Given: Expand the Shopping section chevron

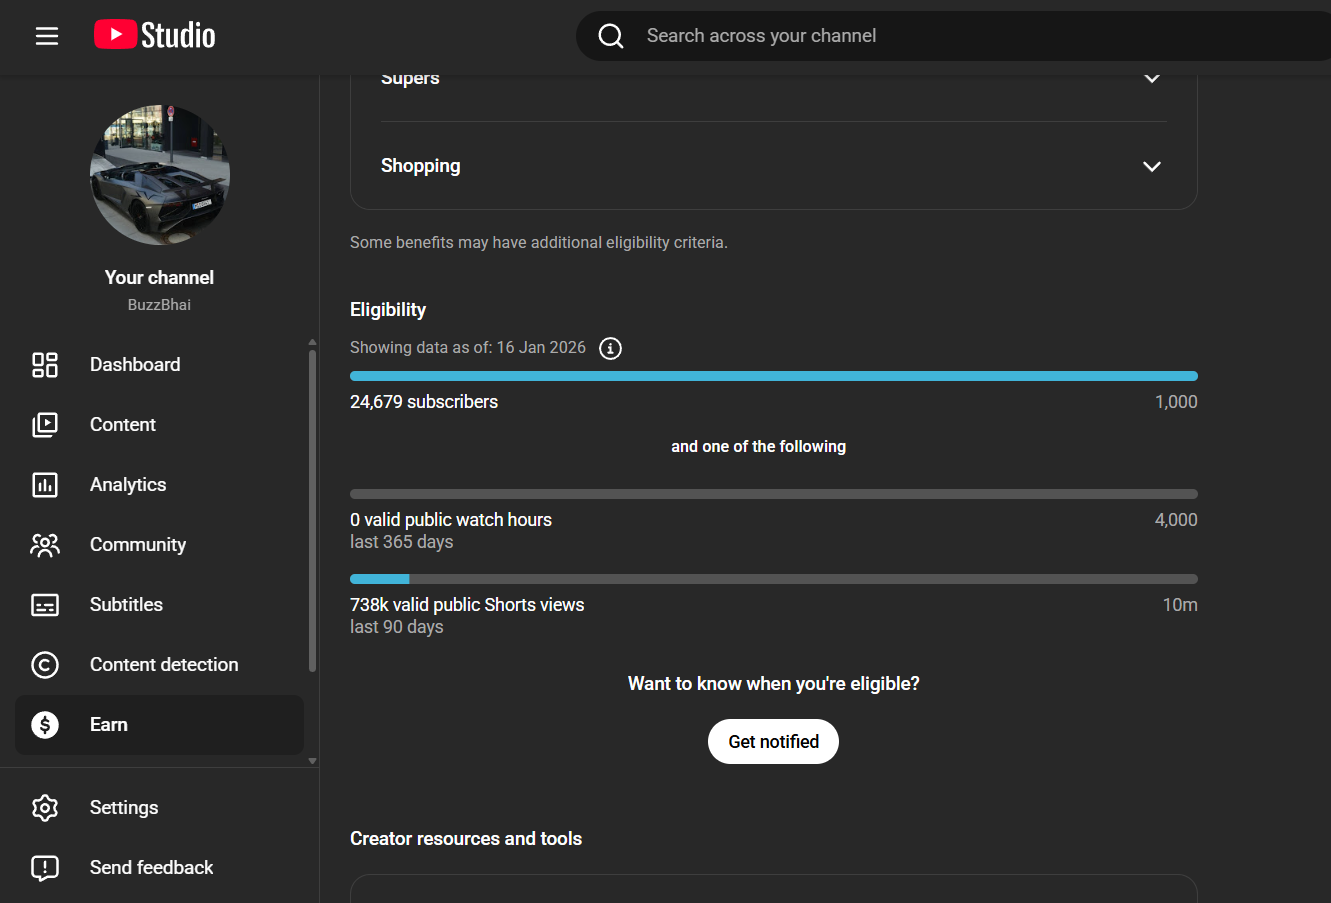Looking at the screenshot, I should coord(1152,166).
